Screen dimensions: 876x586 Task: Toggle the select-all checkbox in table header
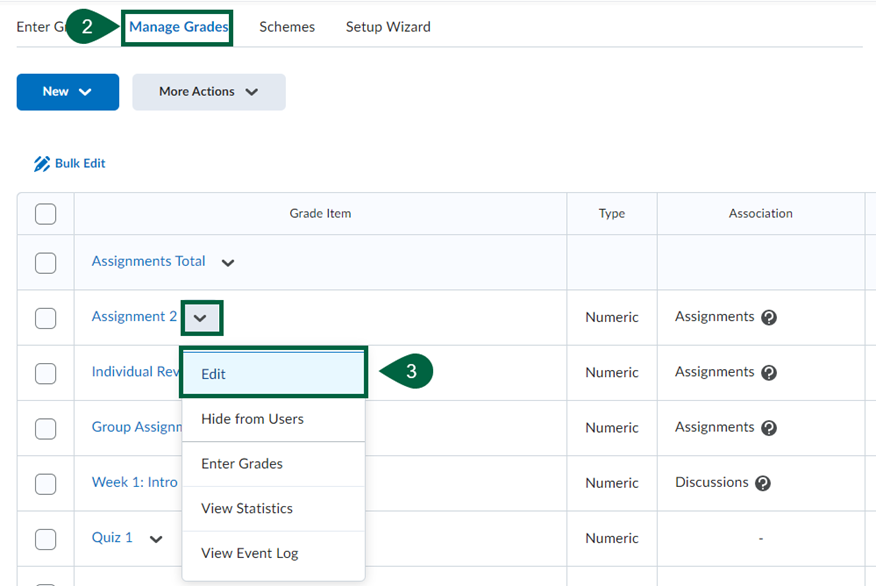pyautogui.click(x=45, y=213)
